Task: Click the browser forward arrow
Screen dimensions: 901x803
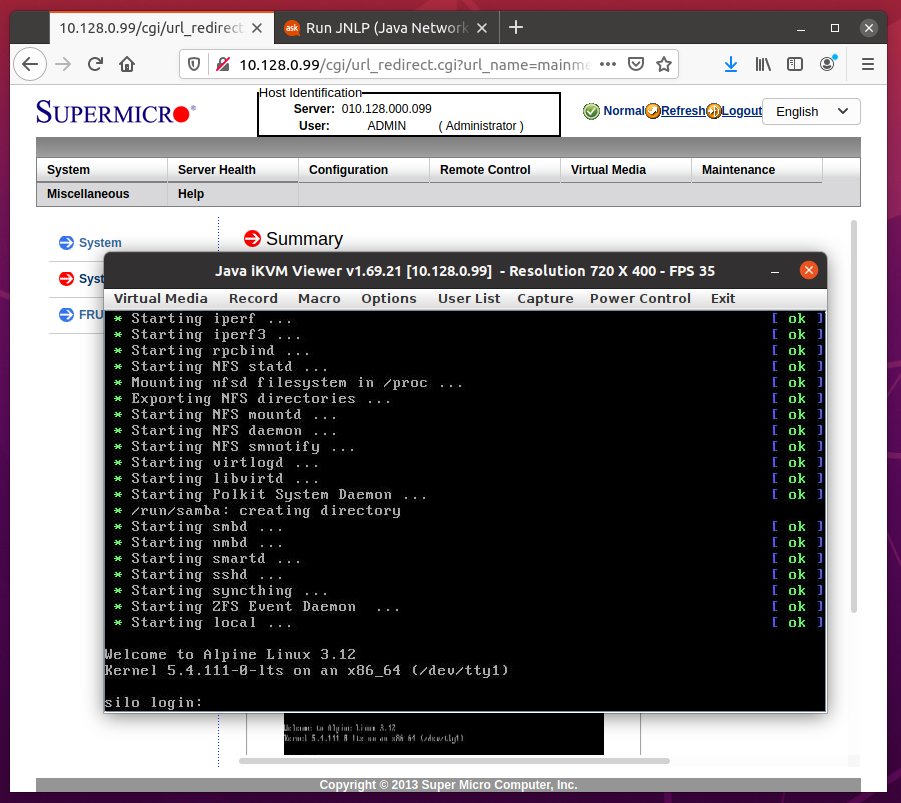Action: pyautogui.click(x=63, y=64)
